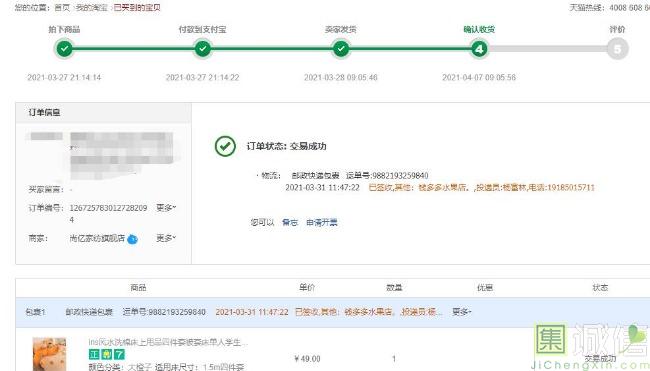
Task: Click the 申请开票 invoice link
Action: click(322, 223)
